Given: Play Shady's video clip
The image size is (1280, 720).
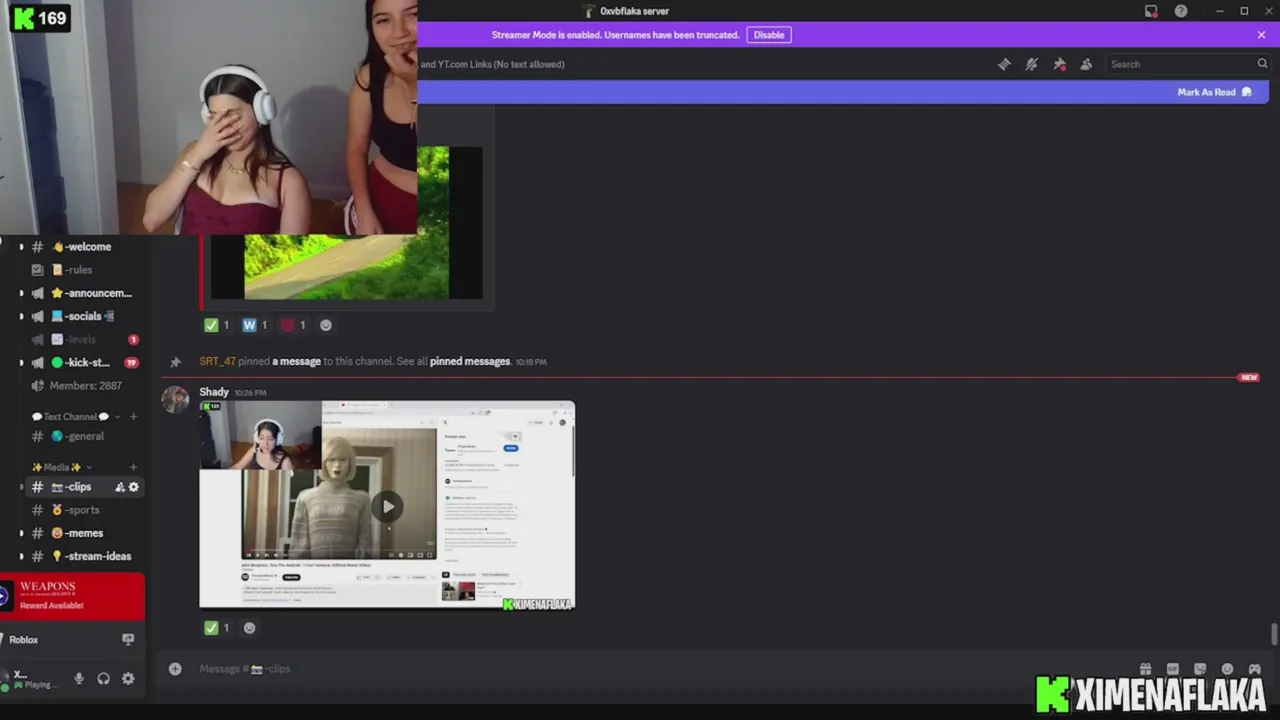Looking at the screenshot, I should (x=388, y=506).
